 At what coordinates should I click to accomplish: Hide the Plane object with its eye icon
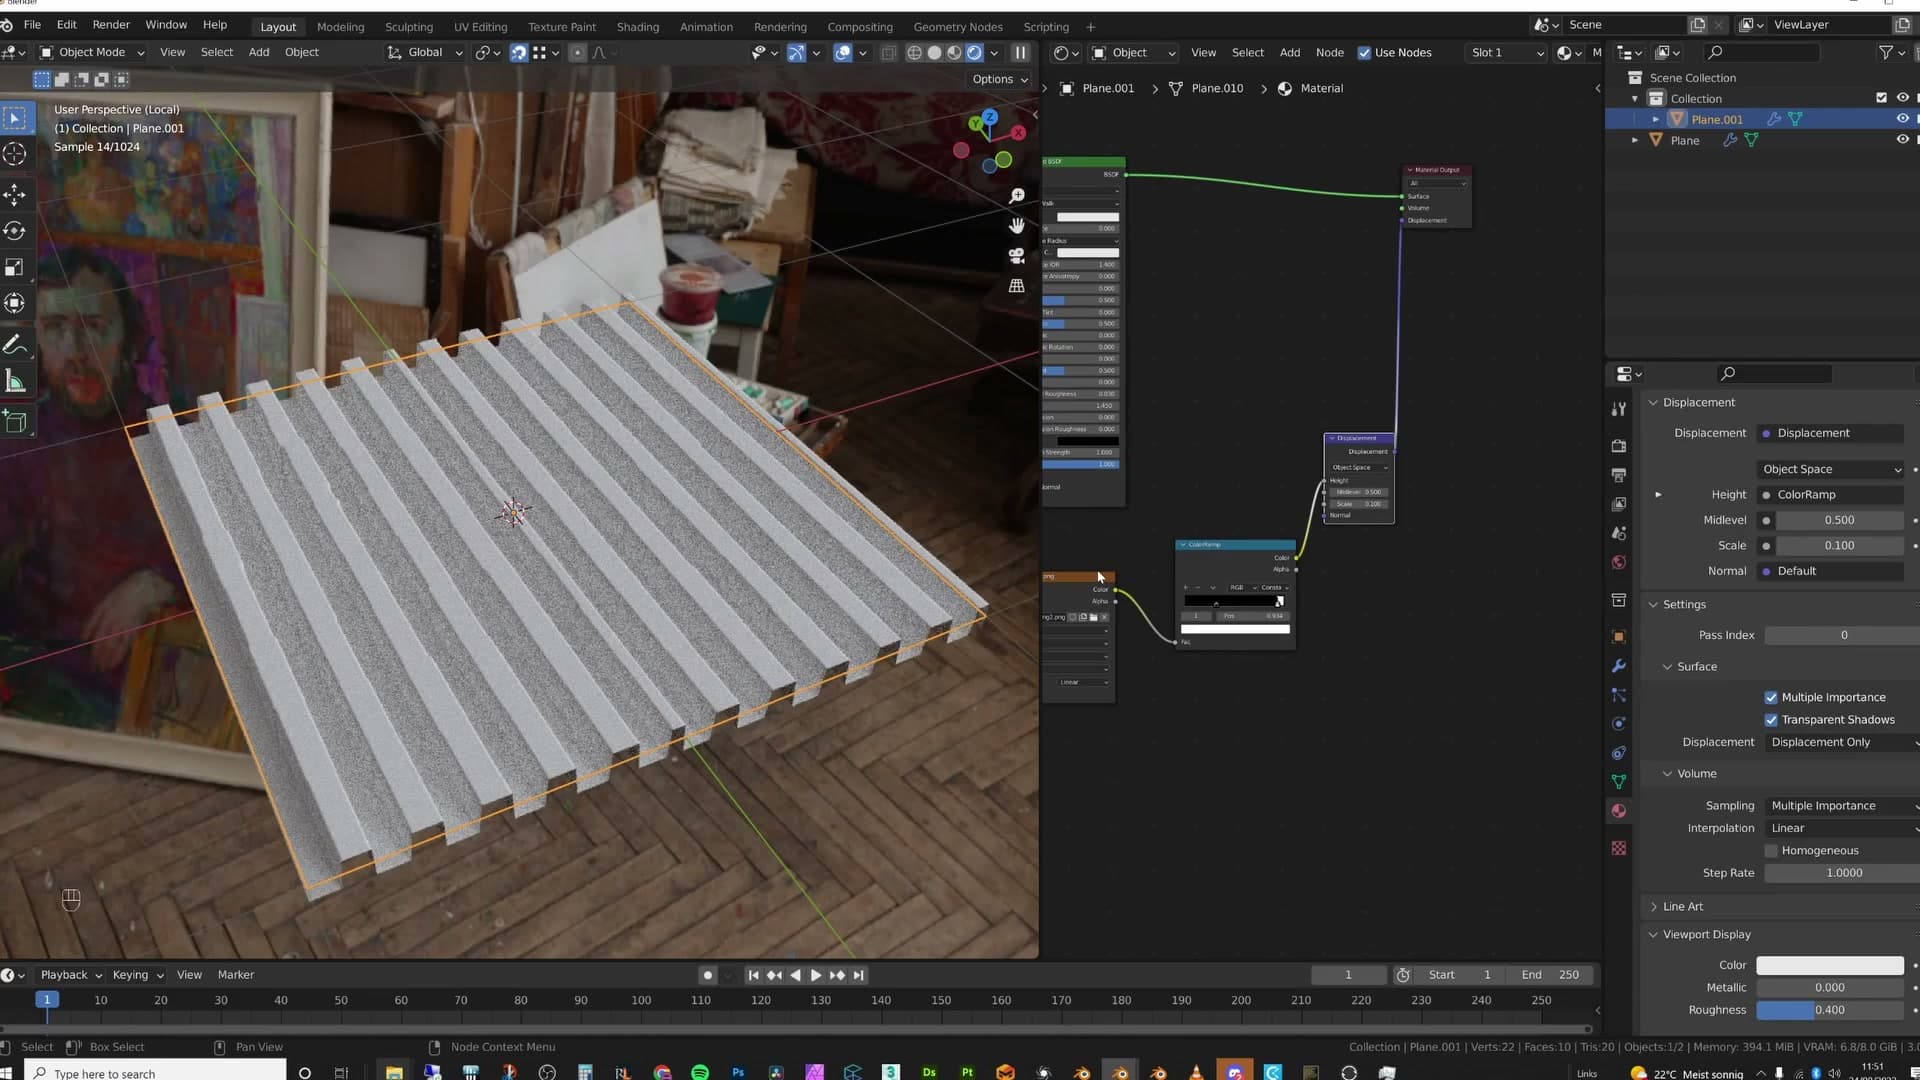(x=1902, y=140)
